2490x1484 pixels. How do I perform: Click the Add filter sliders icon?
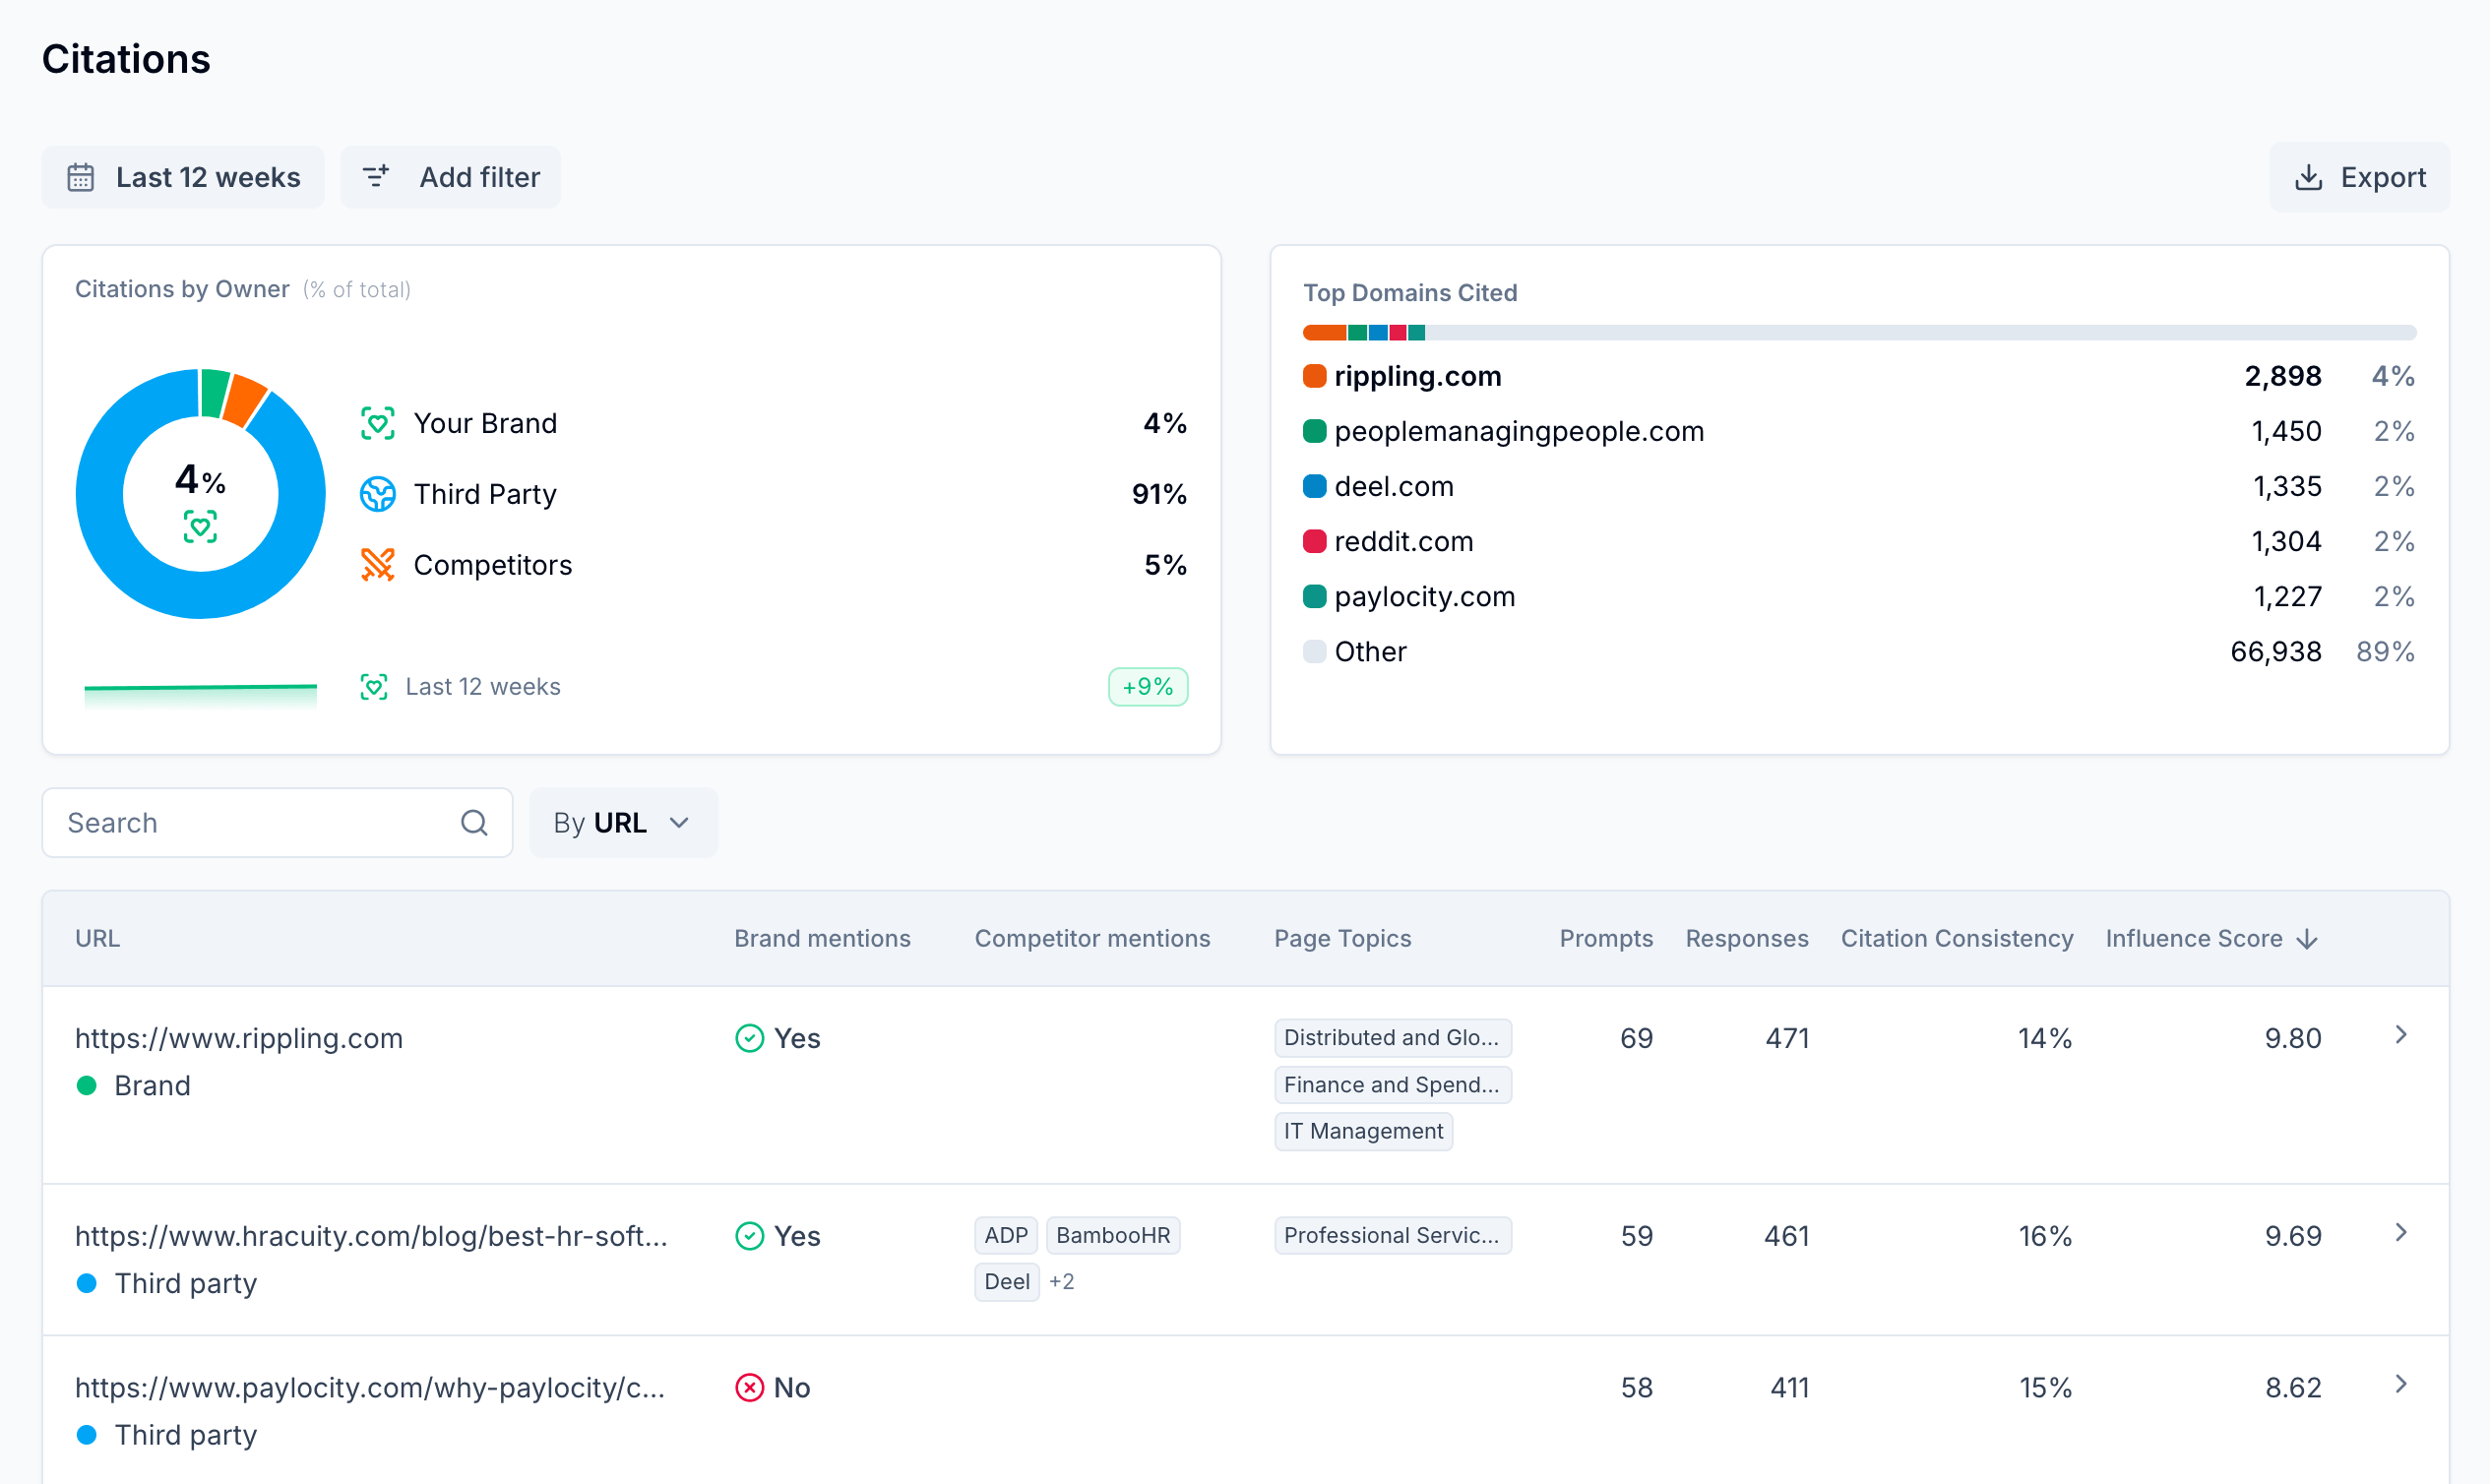[x=376, y=177]
